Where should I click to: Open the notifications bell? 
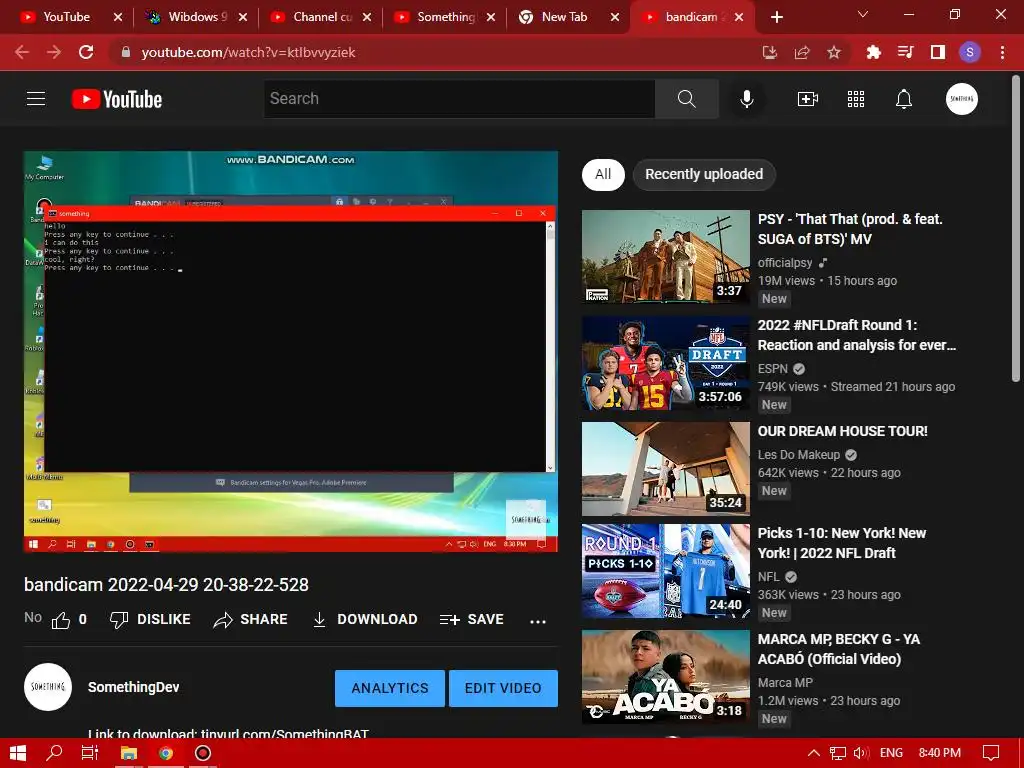point(904,99)
